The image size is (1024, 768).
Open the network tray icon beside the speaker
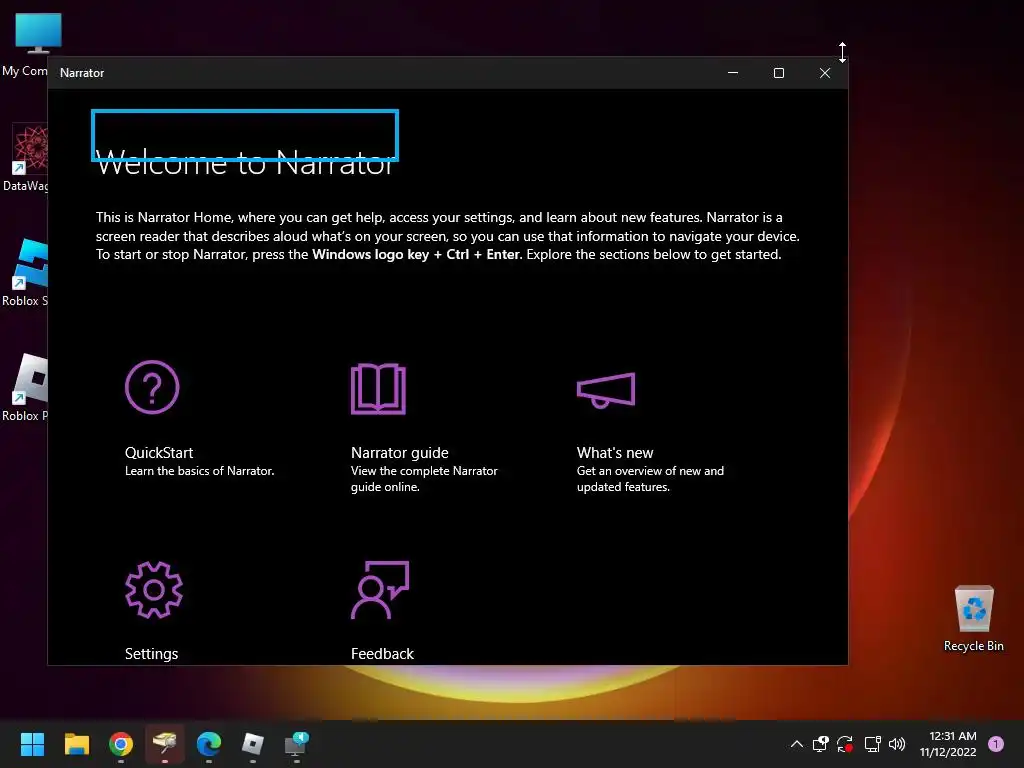point(872,744)
